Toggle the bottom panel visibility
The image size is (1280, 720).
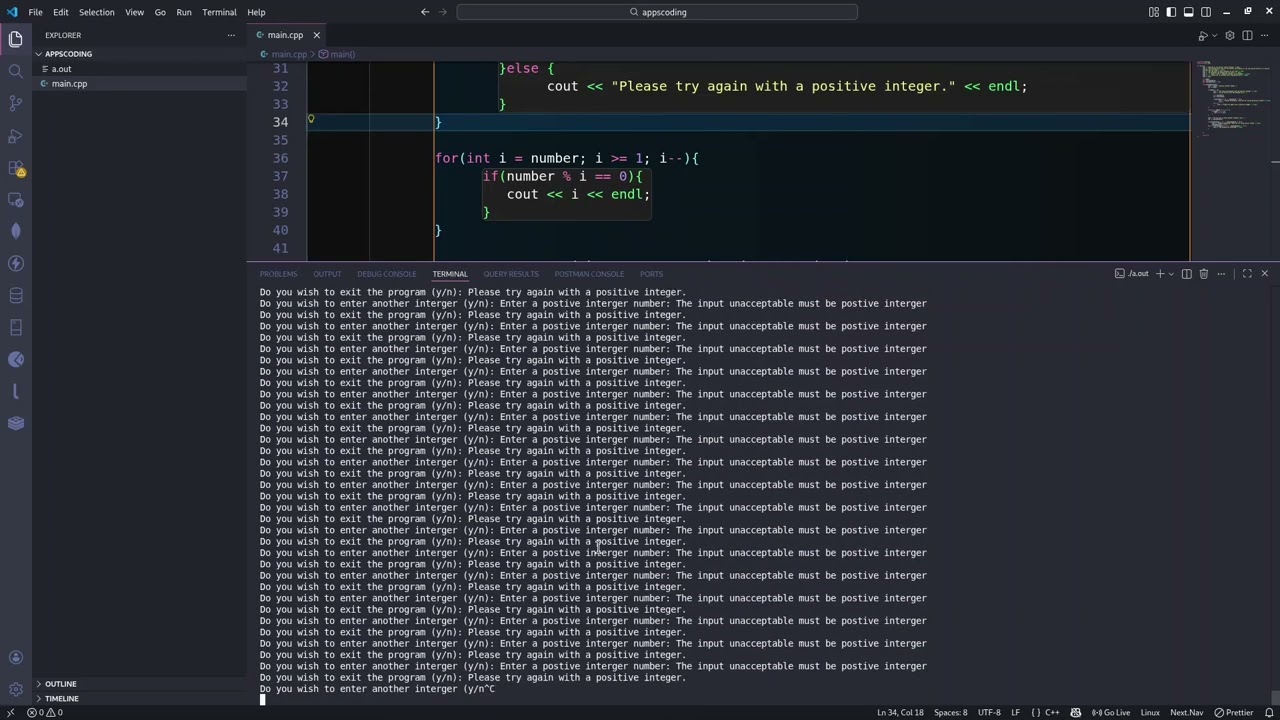[x=1188, y=12]
